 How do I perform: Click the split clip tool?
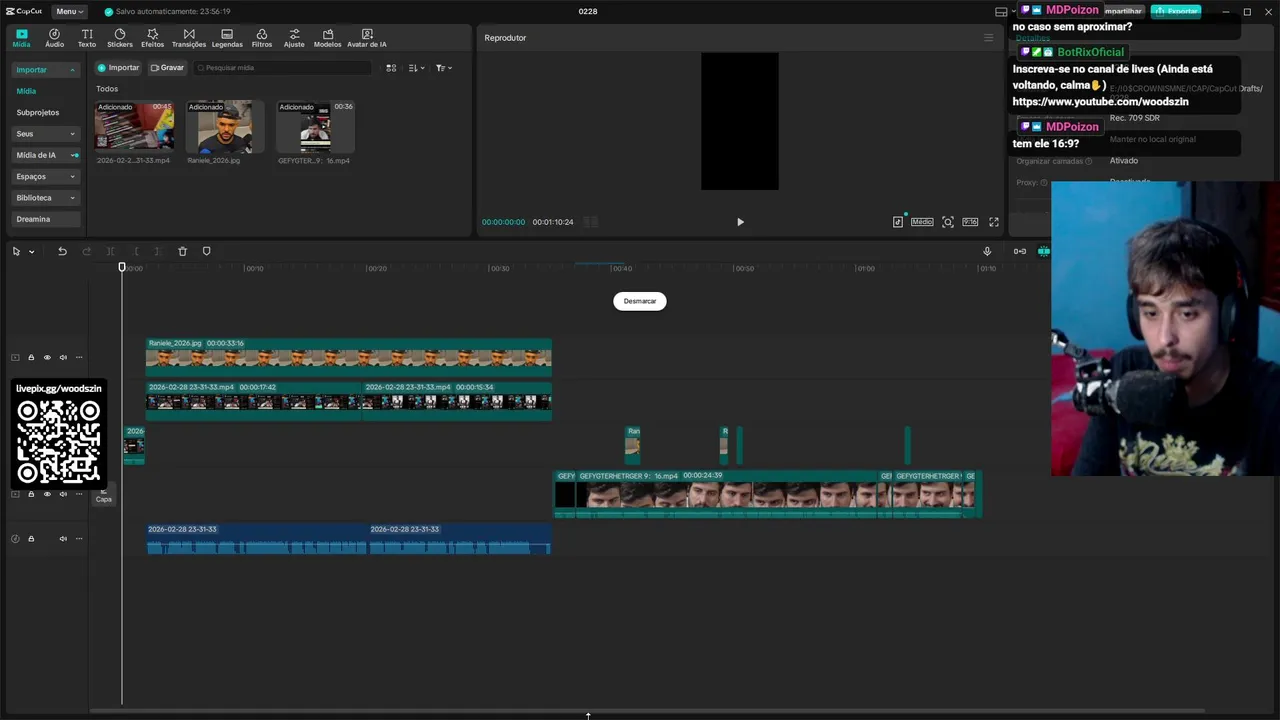coord(110,251)
